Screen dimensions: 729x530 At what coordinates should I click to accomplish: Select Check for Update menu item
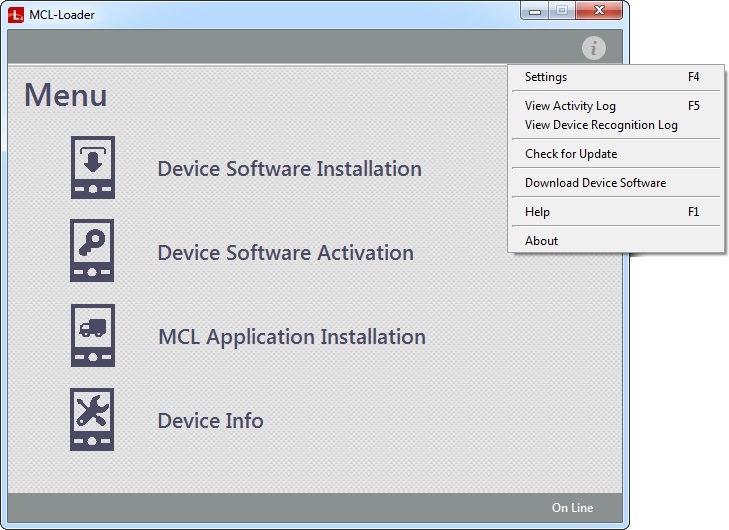(x=571, y=154)
